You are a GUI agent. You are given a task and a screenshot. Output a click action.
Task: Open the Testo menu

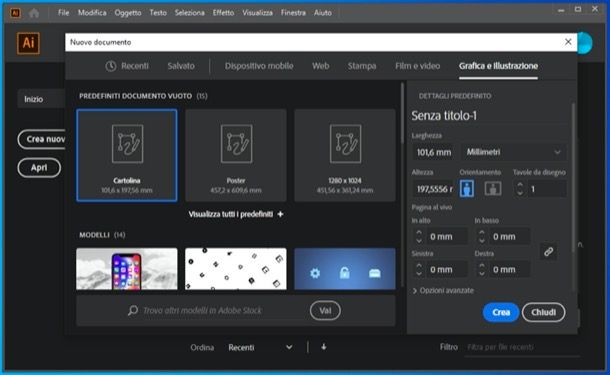(x=158, y=13)
